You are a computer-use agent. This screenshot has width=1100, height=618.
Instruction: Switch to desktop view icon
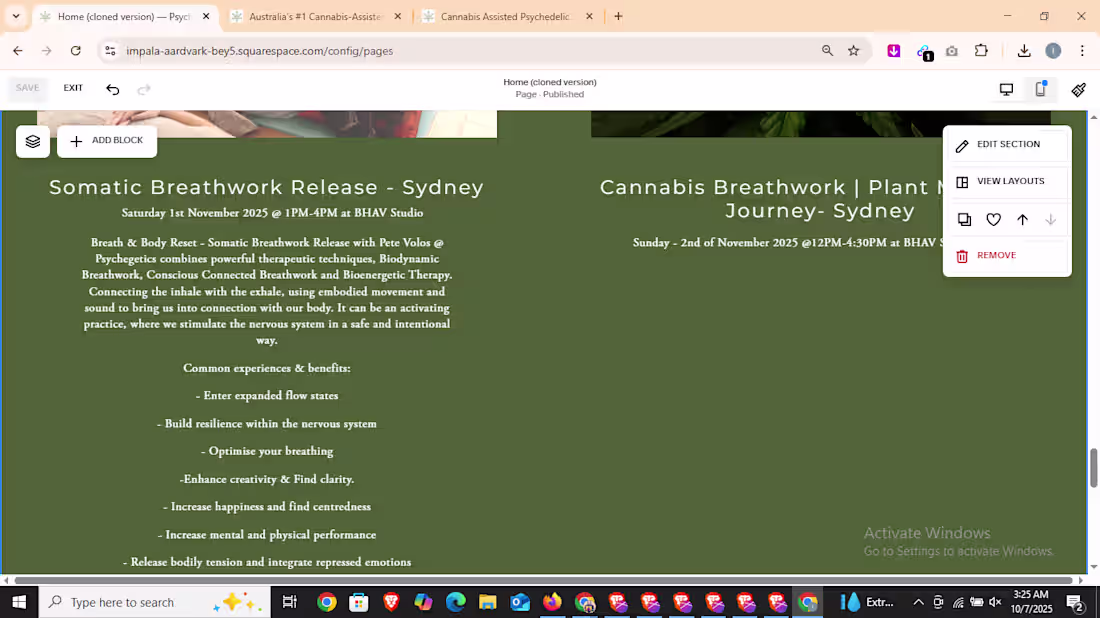pyautogui.click(x=1006, y=89)
